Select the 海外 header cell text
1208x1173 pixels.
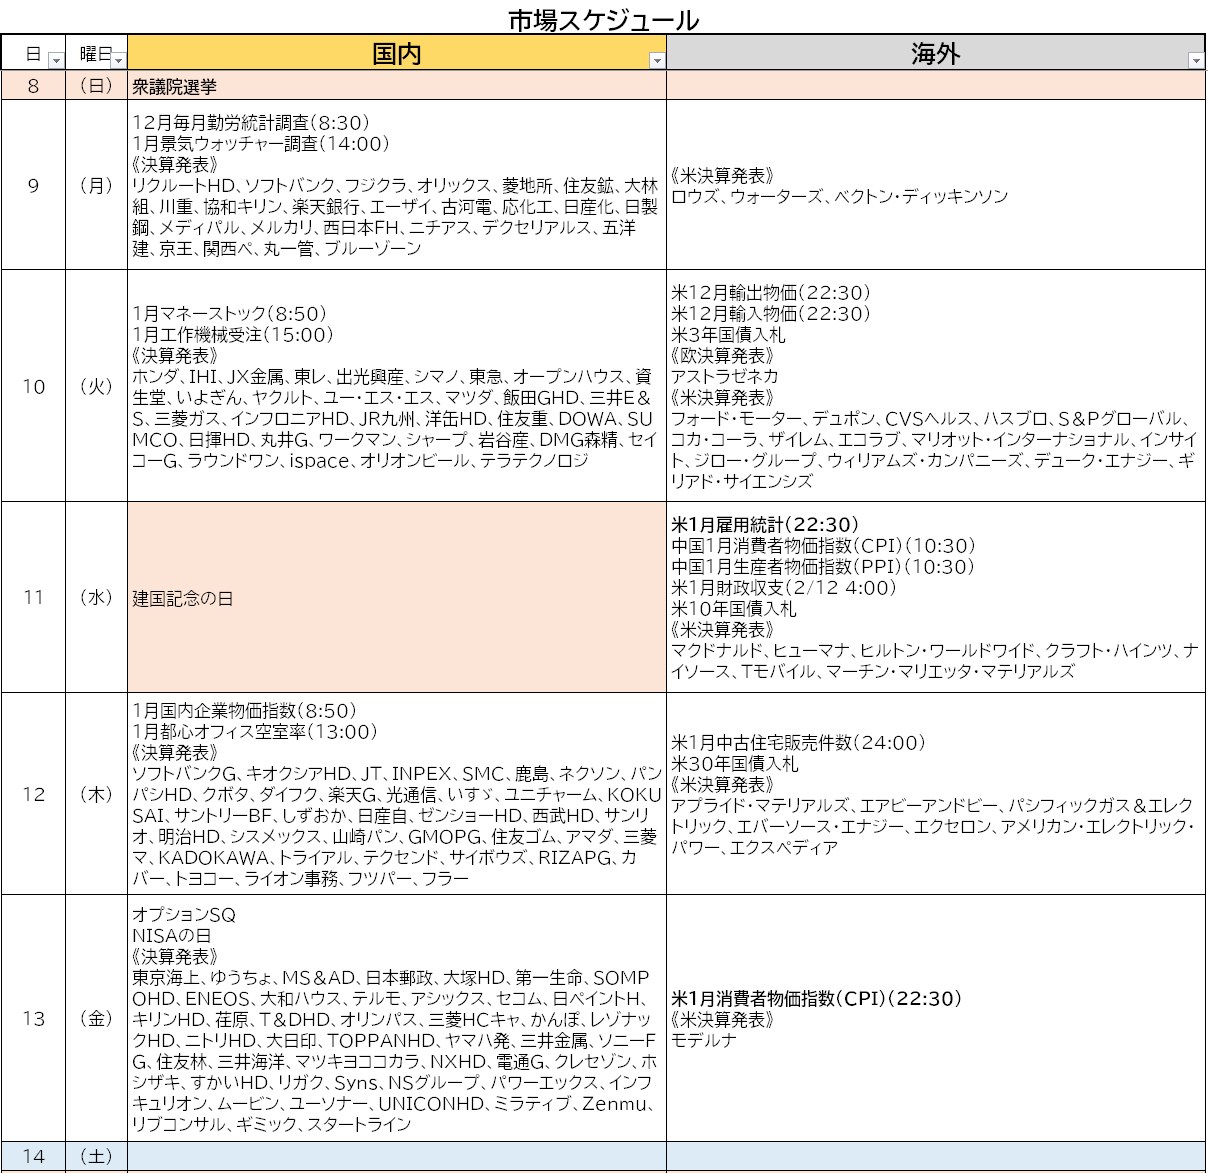935,54
